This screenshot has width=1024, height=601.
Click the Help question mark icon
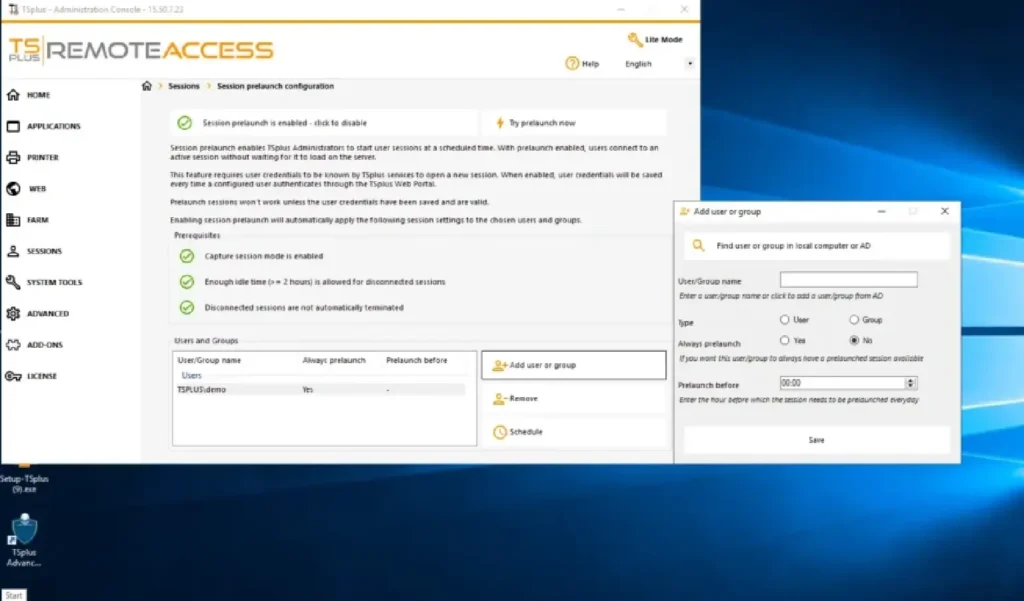click(572, 64)
